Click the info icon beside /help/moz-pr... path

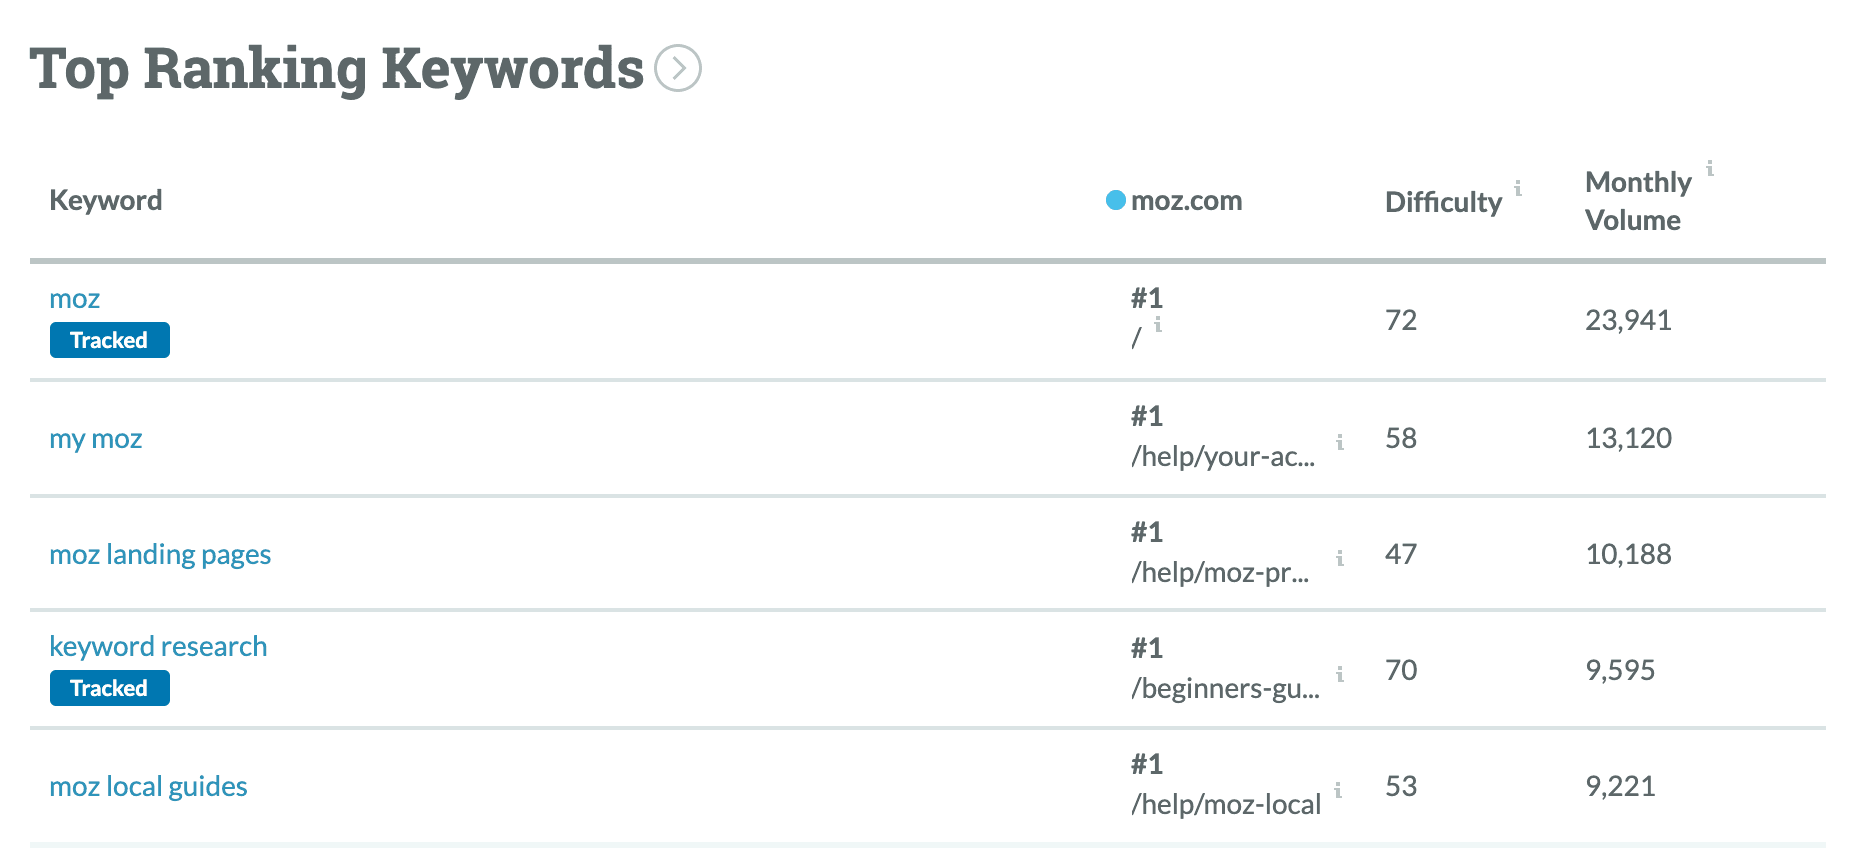tap(1339, 557)
